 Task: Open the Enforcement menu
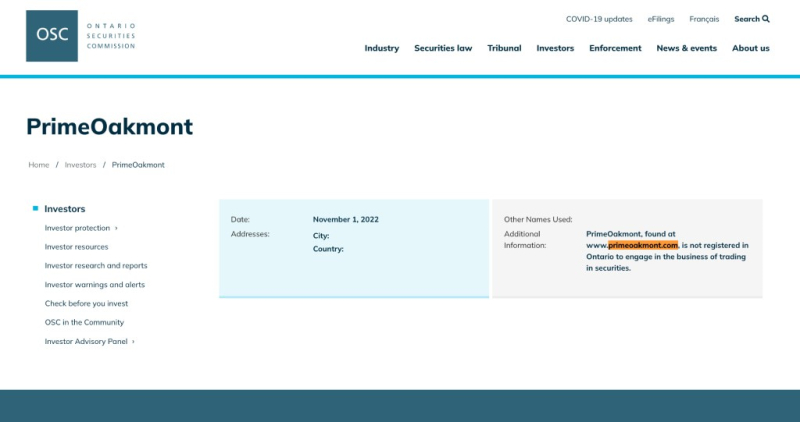tap(615, 48)
